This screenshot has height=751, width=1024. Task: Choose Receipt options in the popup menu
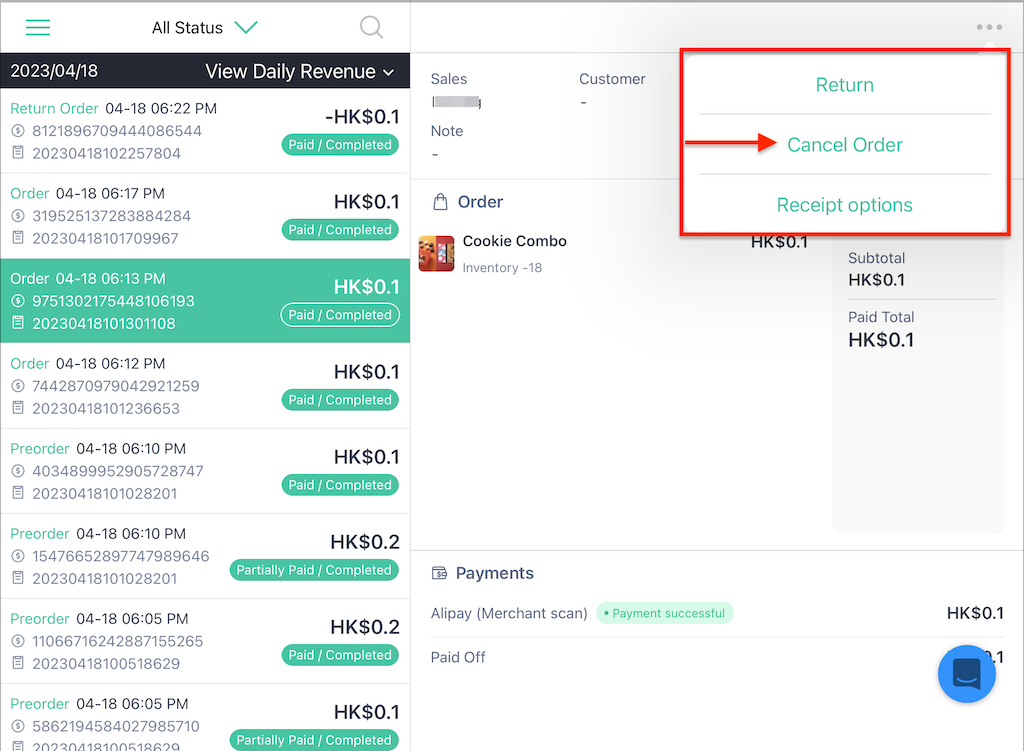coord(845,204)
